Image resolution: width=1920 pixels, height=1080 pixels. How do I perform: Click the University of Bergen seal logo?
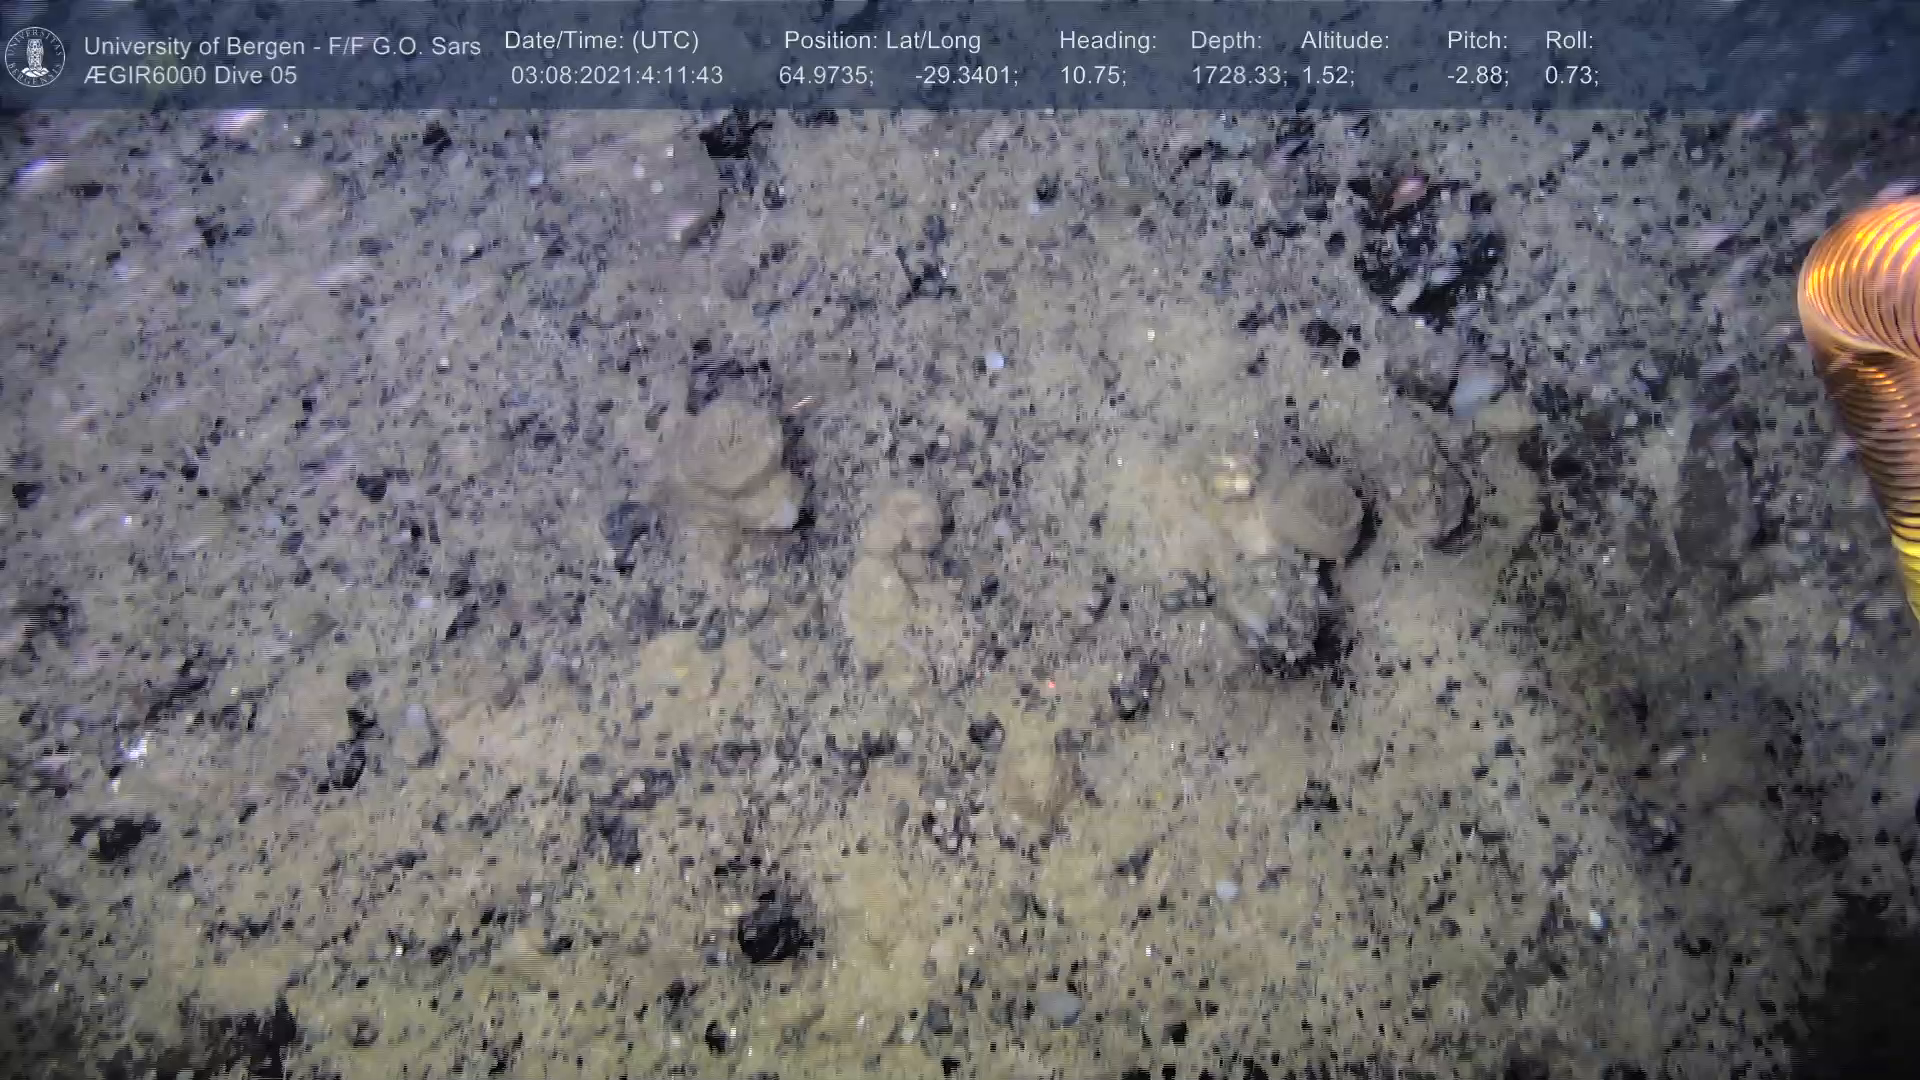click(35, 57)
